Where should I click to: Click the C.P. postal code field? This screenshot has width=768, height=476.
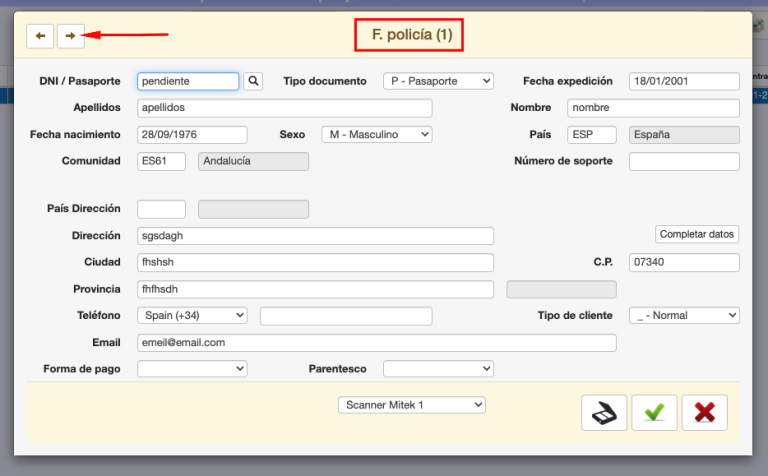pos(684,262)
